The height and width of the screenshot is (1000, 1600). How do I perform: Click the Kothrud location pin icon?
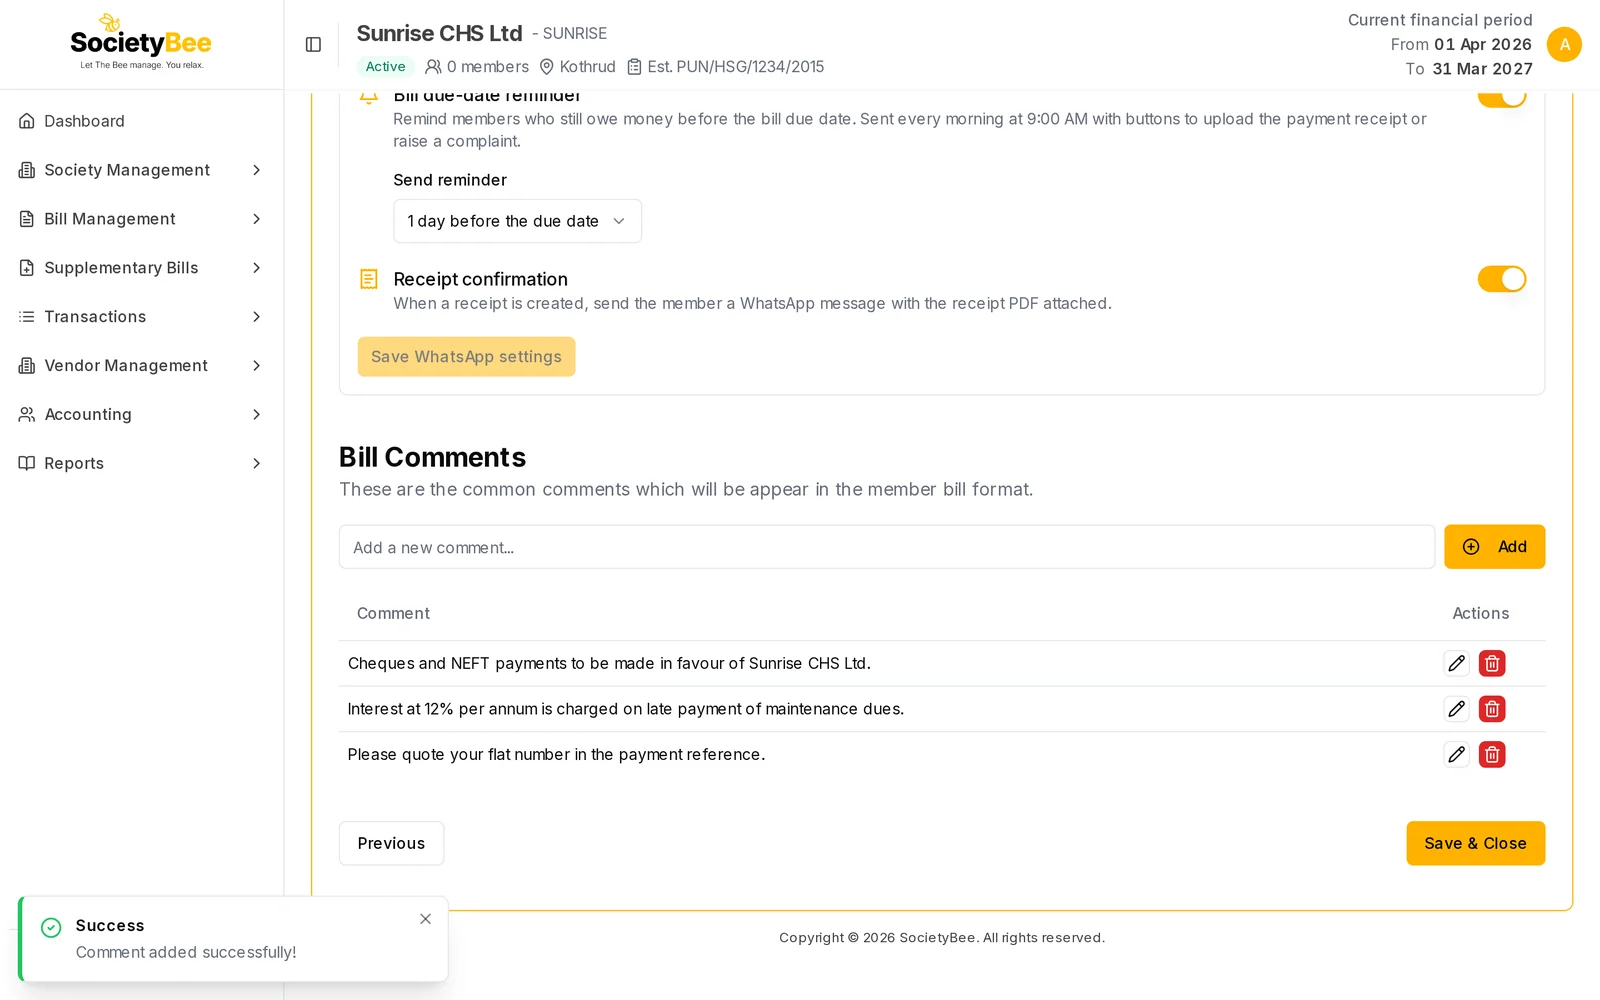[547, 67]
